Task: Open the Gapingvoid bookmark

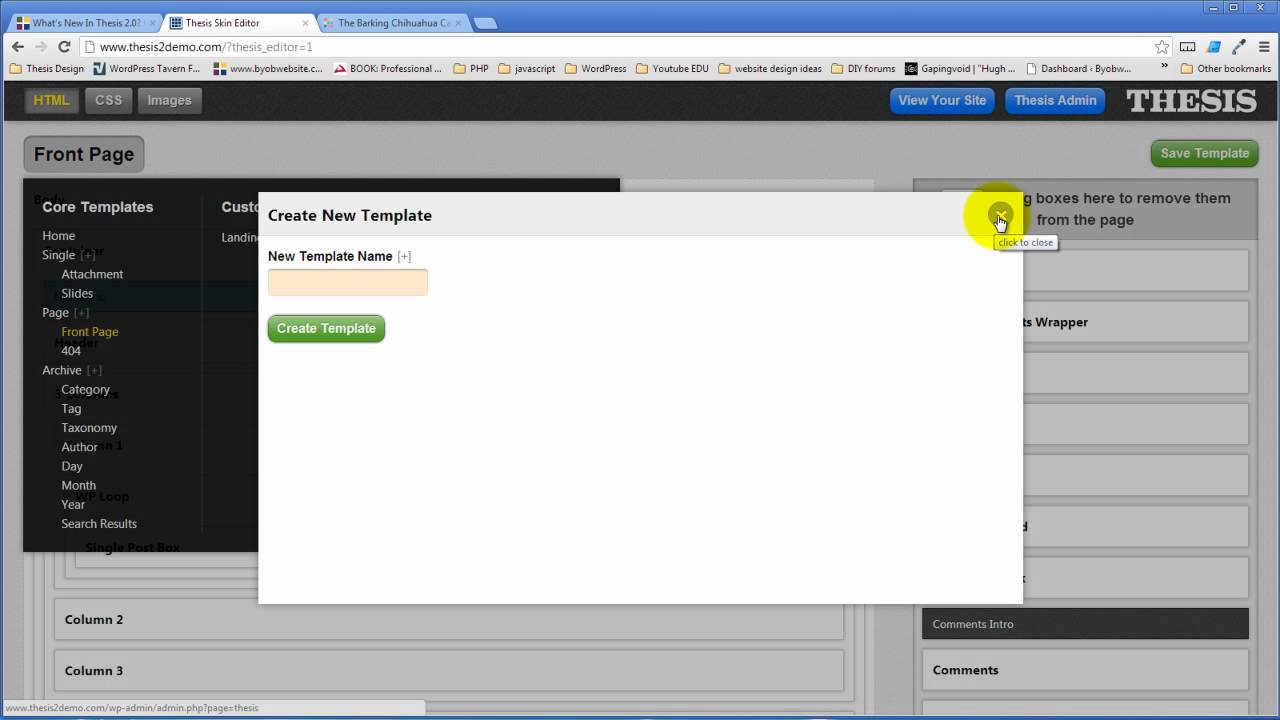Action: [x=960, y=69]
